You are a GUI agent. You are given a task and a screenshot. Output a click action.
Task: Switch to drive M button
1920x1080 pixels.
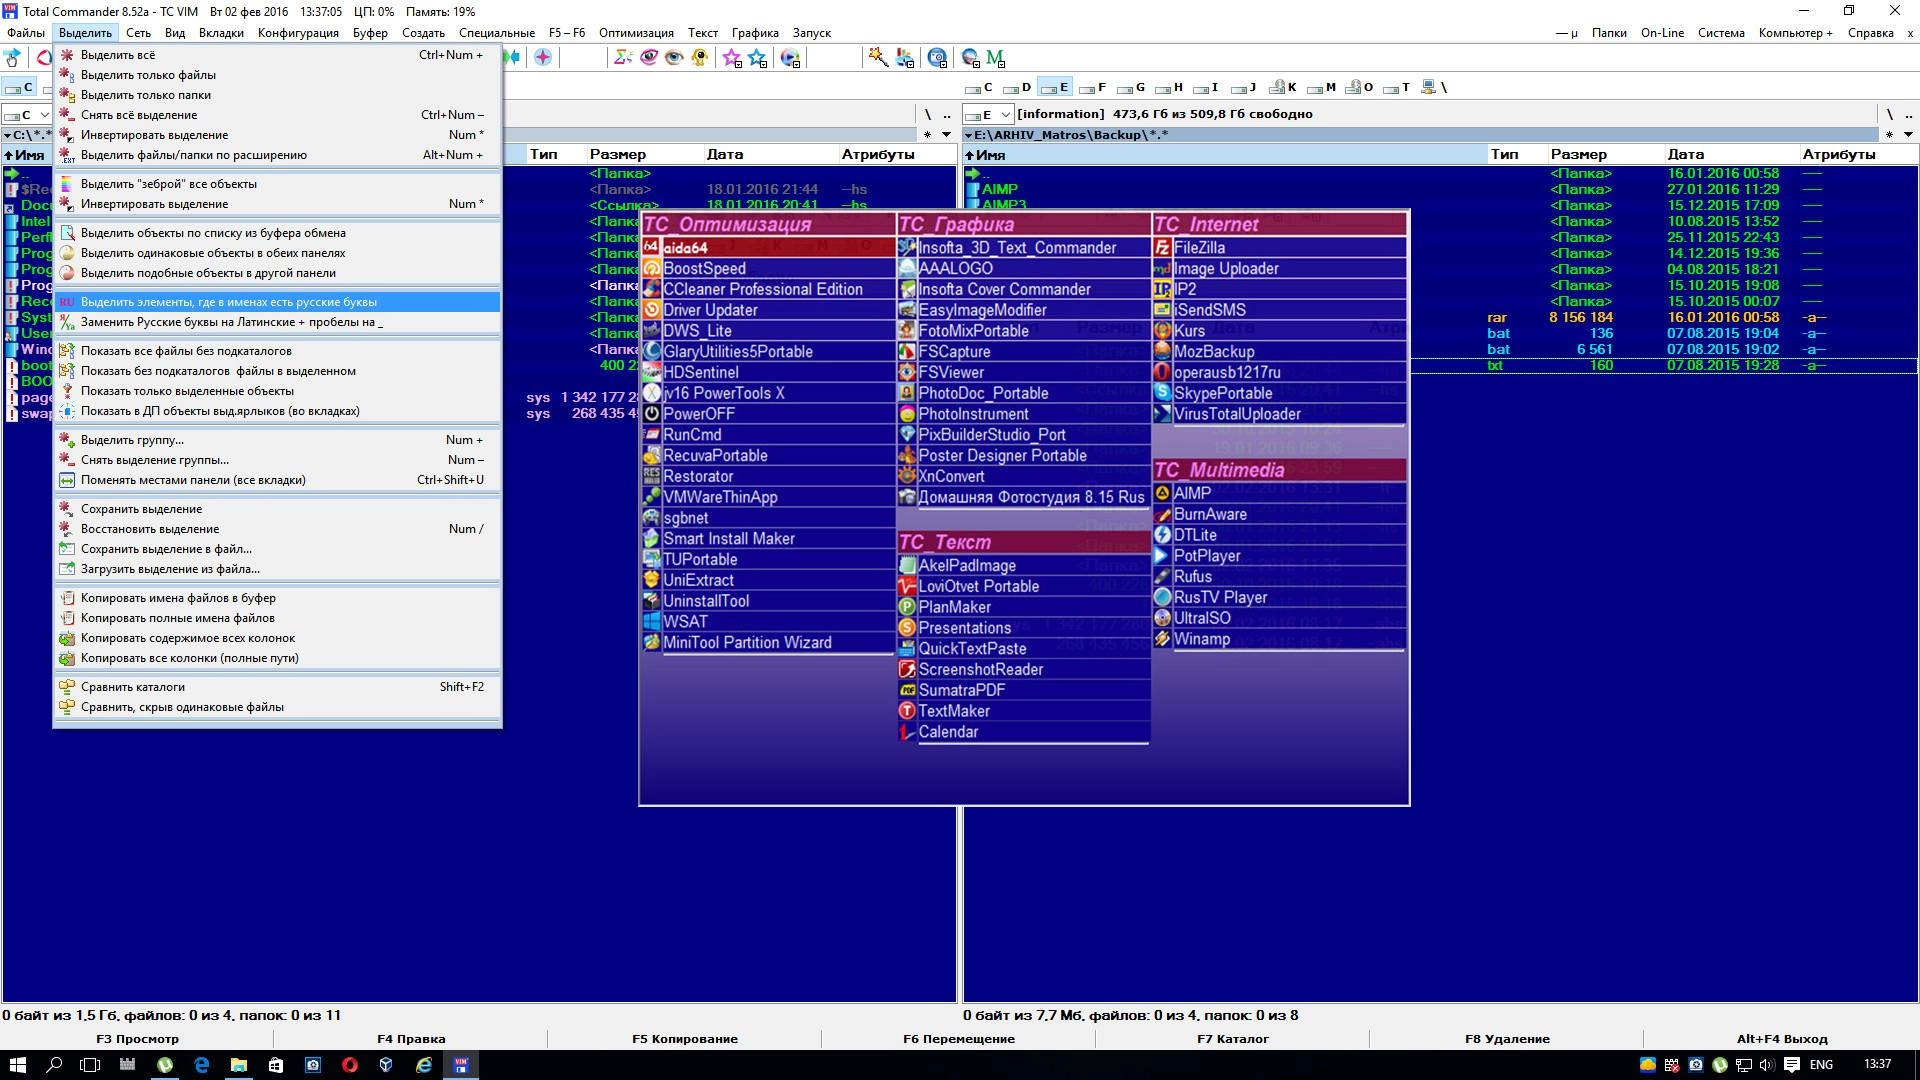(1321, 88)
